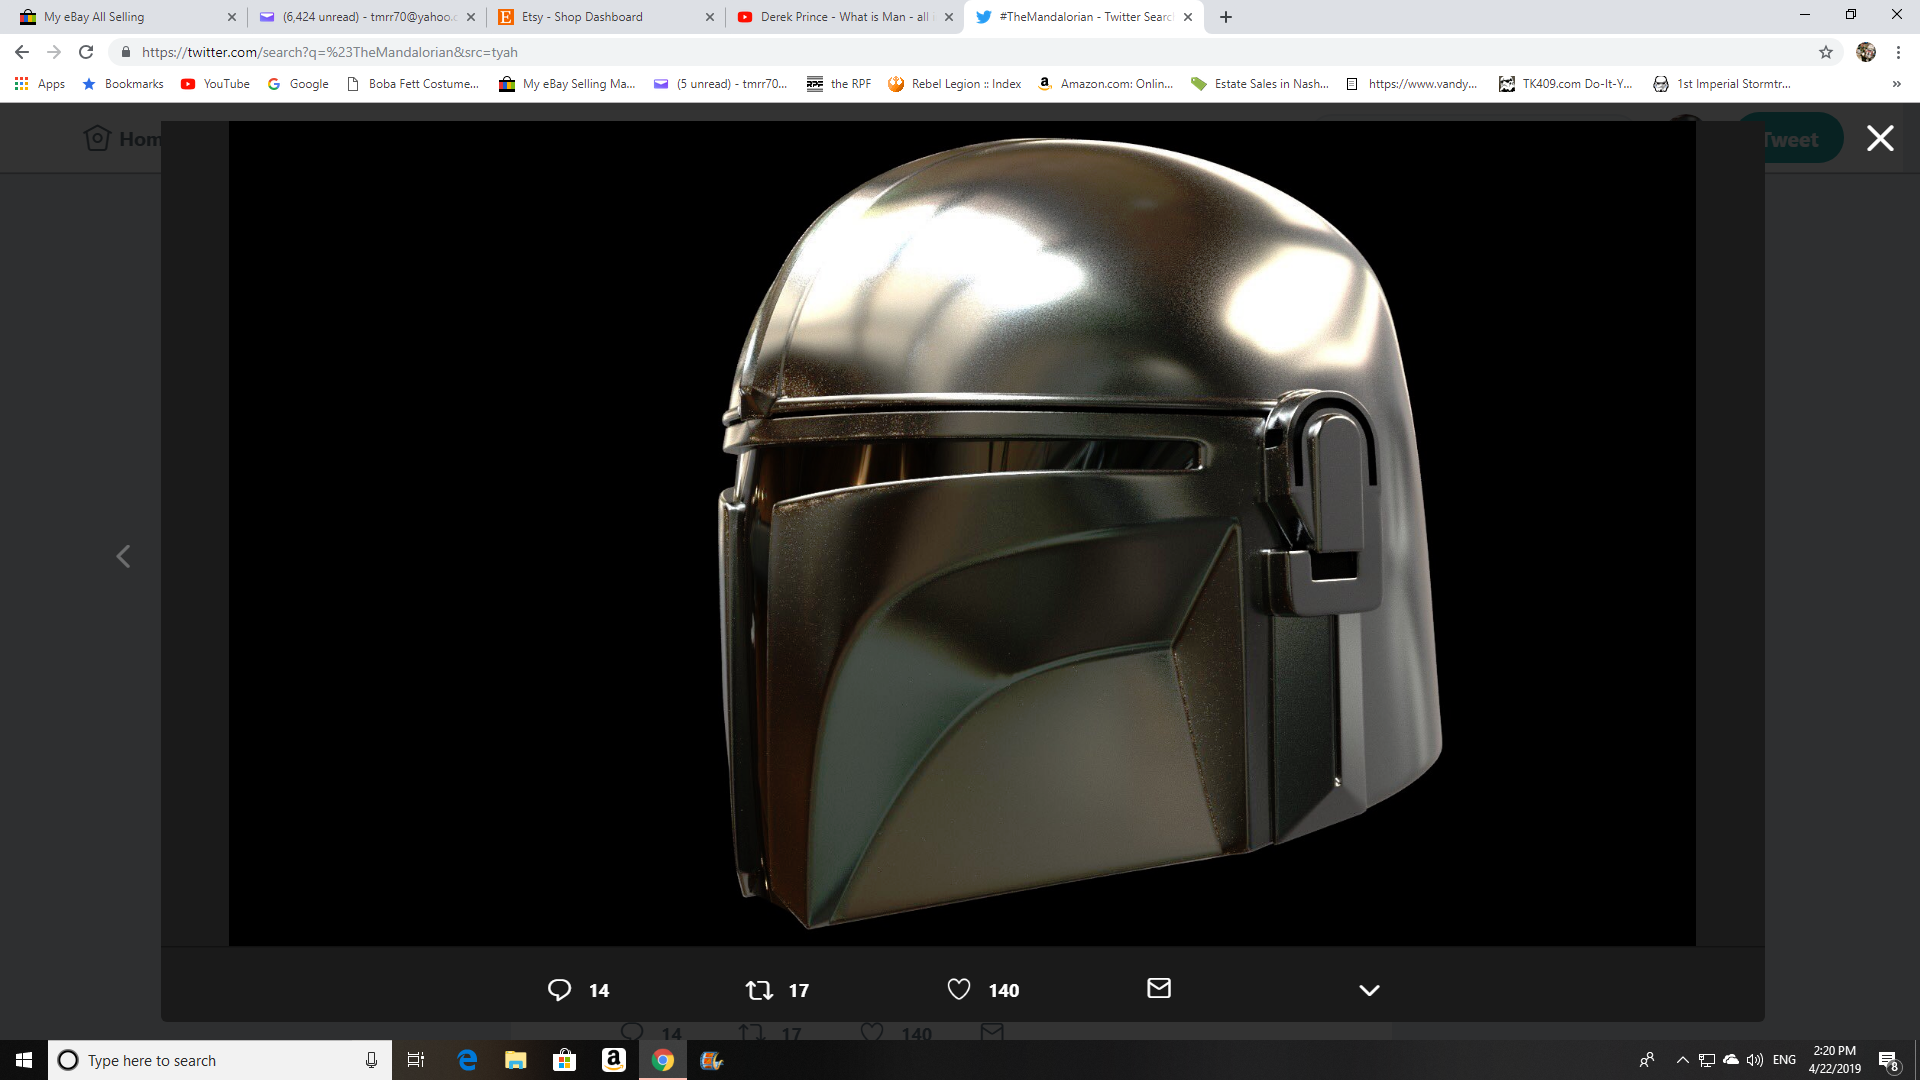Image resolution: width=1920 pixels, height=1080 pixels.
Task: Open Twitter Home behind the overlay
Action: [122, 139]
